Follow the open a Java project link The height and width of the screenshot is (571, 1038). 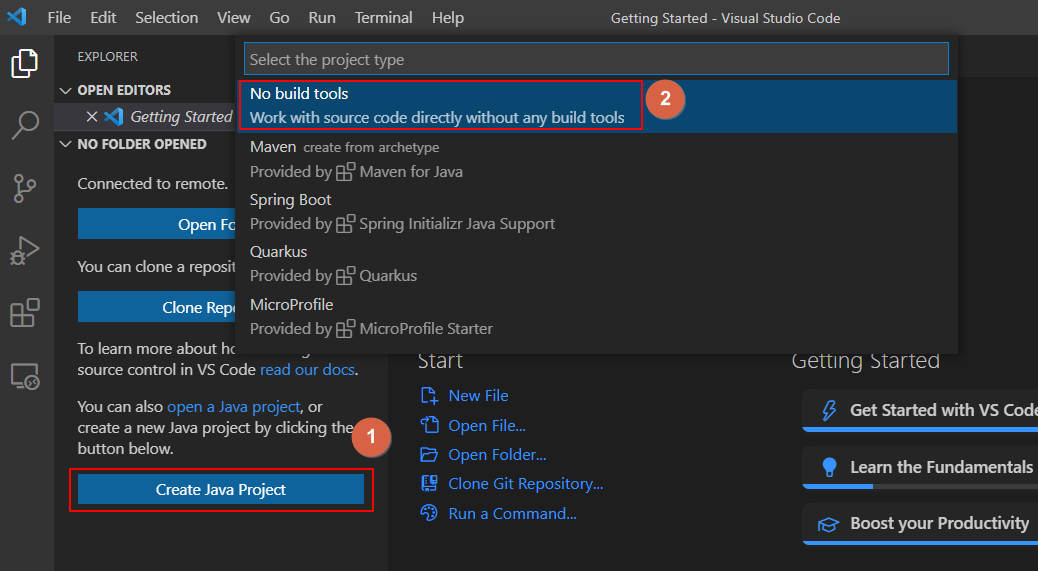coord(234,407)
